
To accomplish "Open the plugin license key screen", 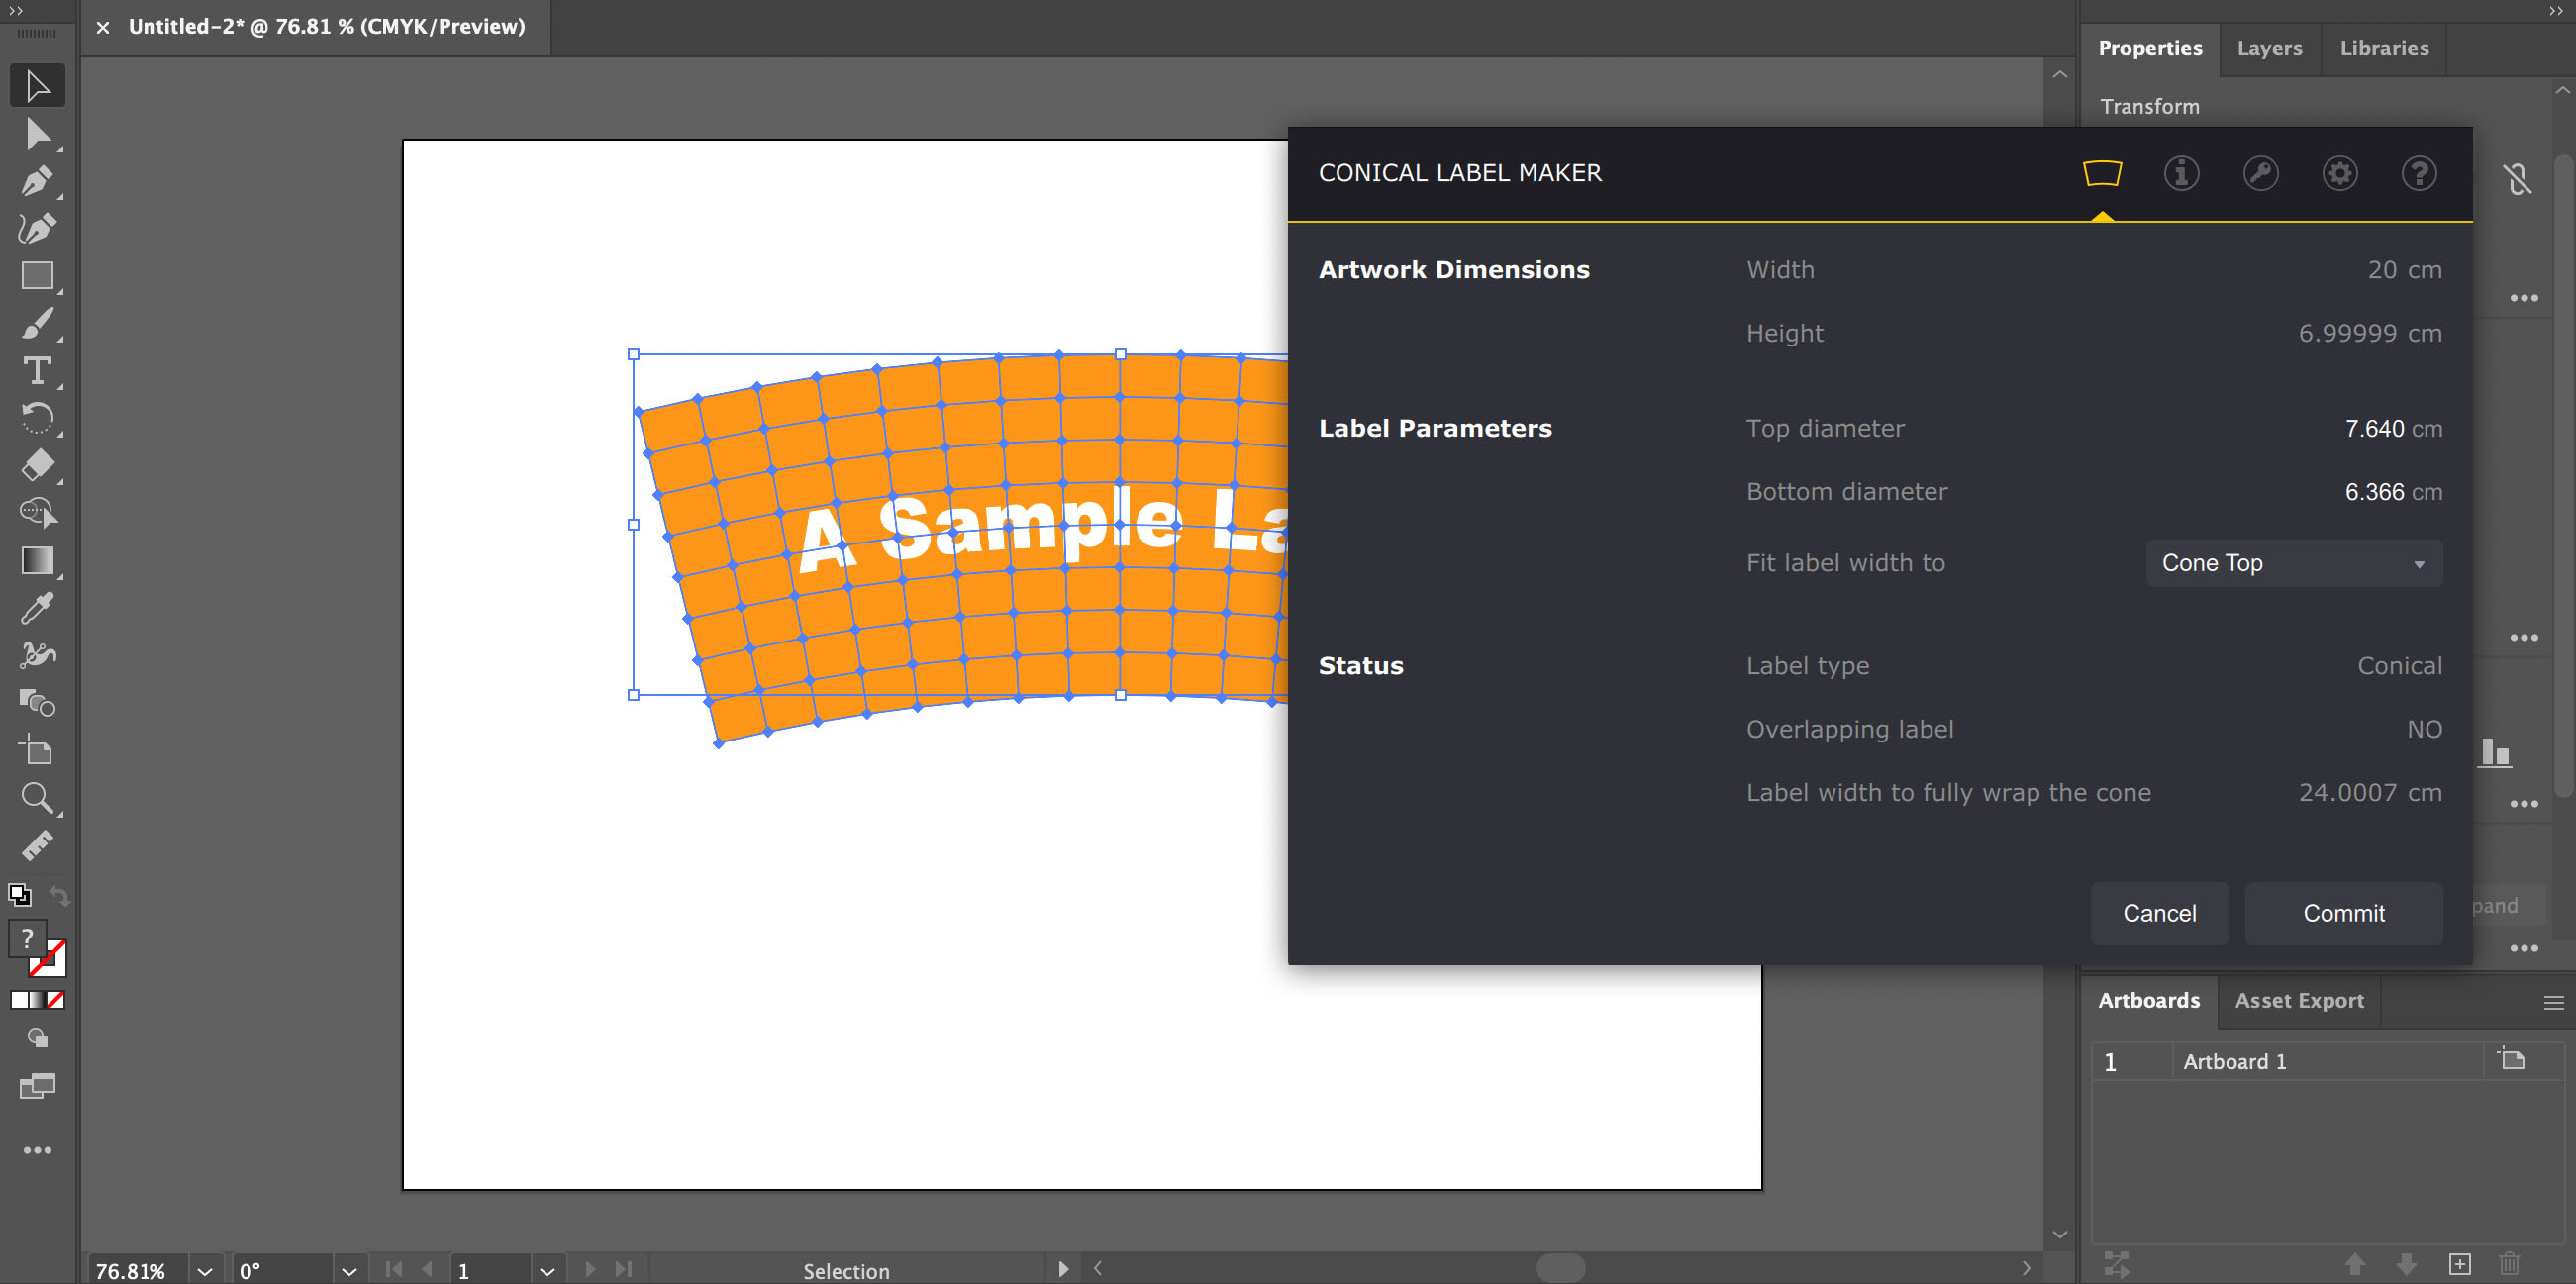I will [x=2261, y=173].
